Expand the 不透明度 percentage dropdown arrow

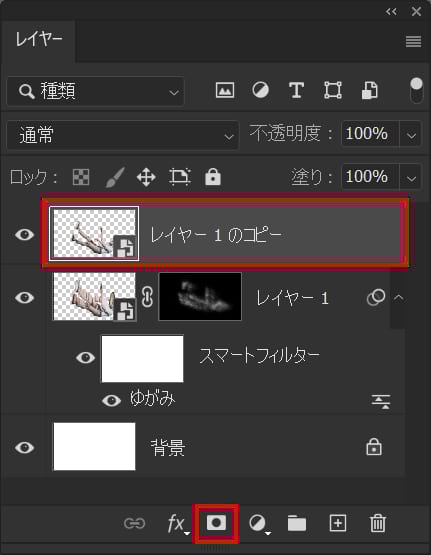click(411, 135)
